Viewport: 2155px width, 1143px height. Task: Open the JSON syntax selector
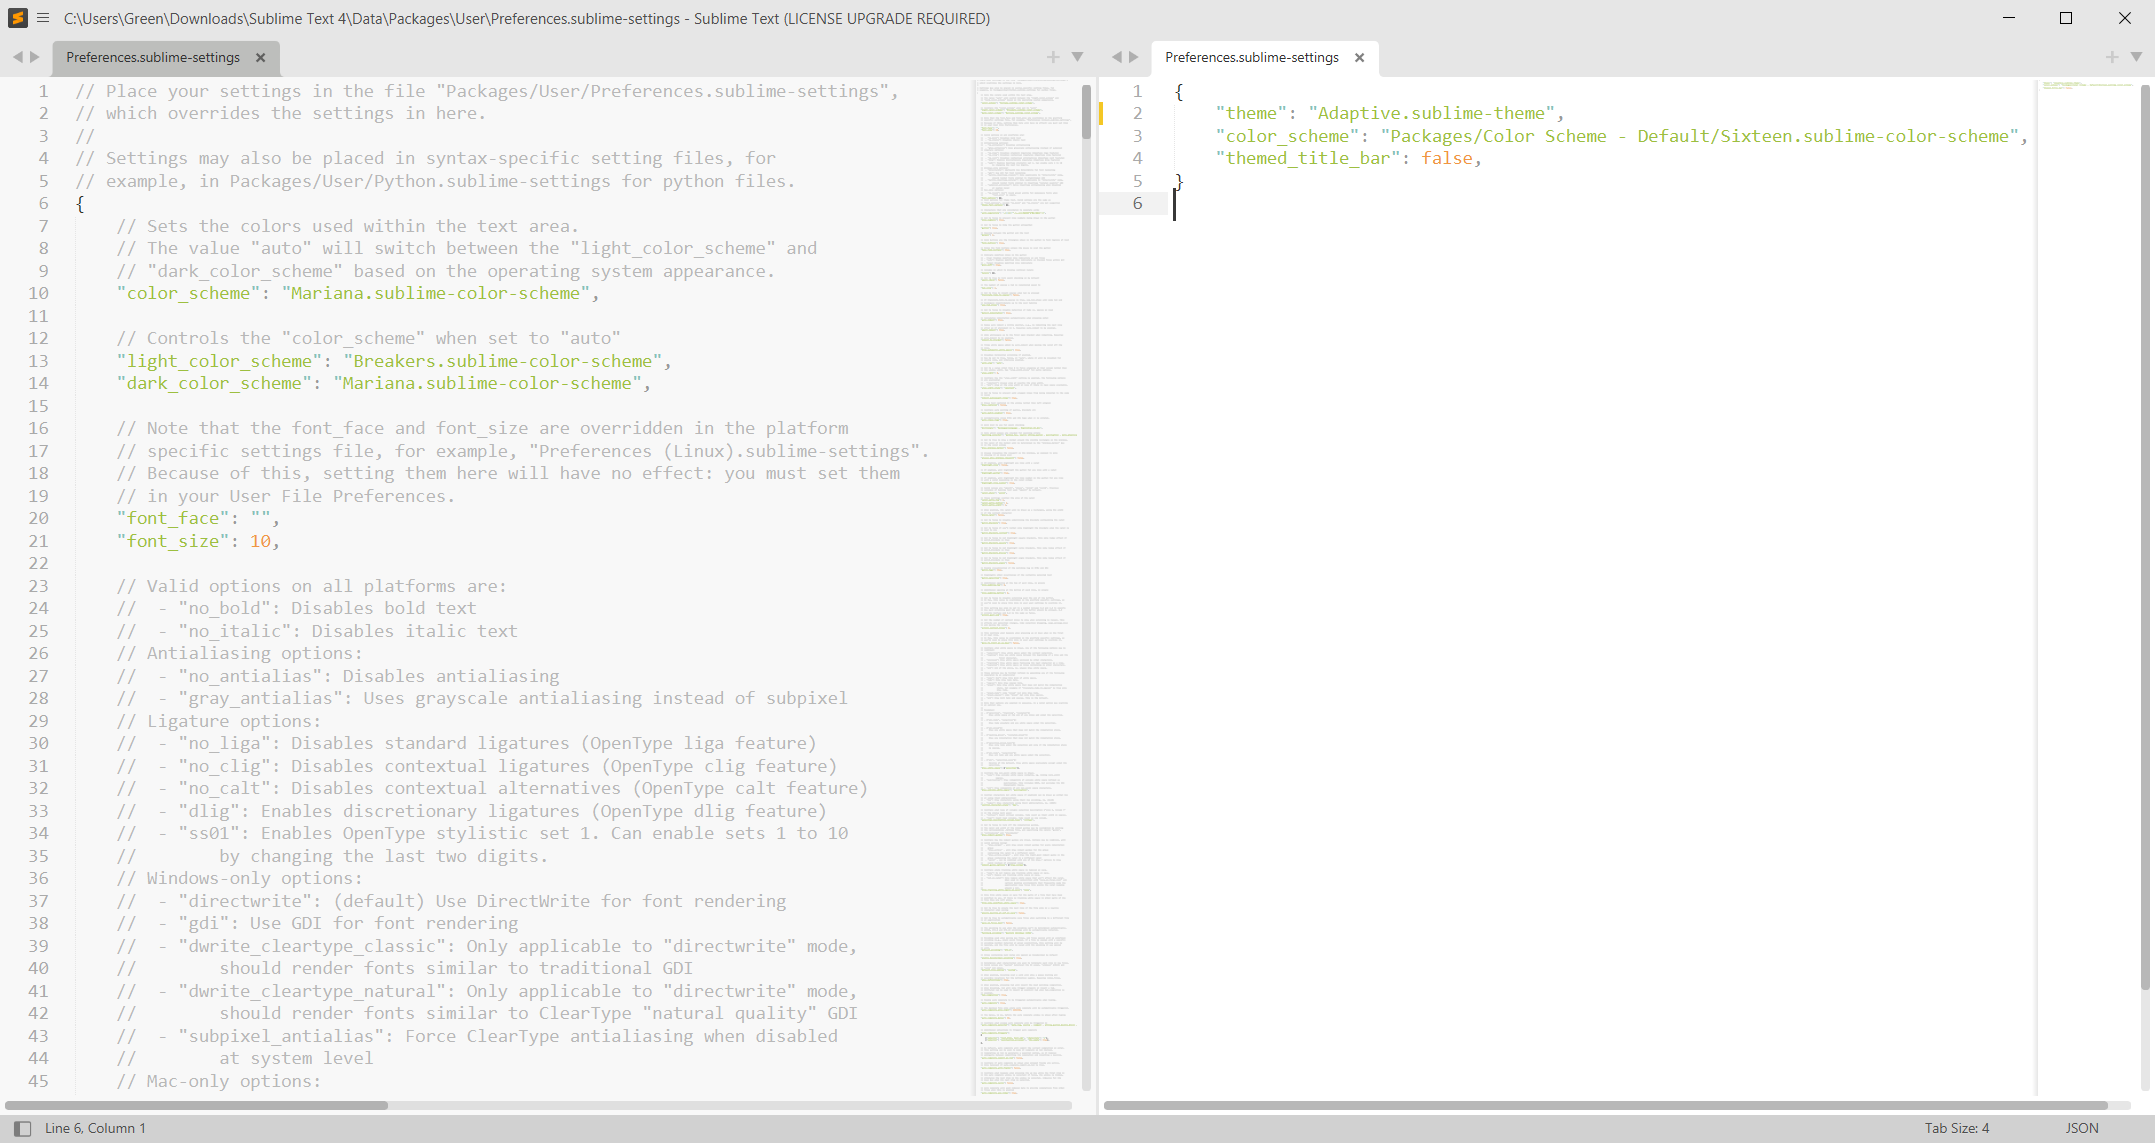click(x=2082, y=1128)
